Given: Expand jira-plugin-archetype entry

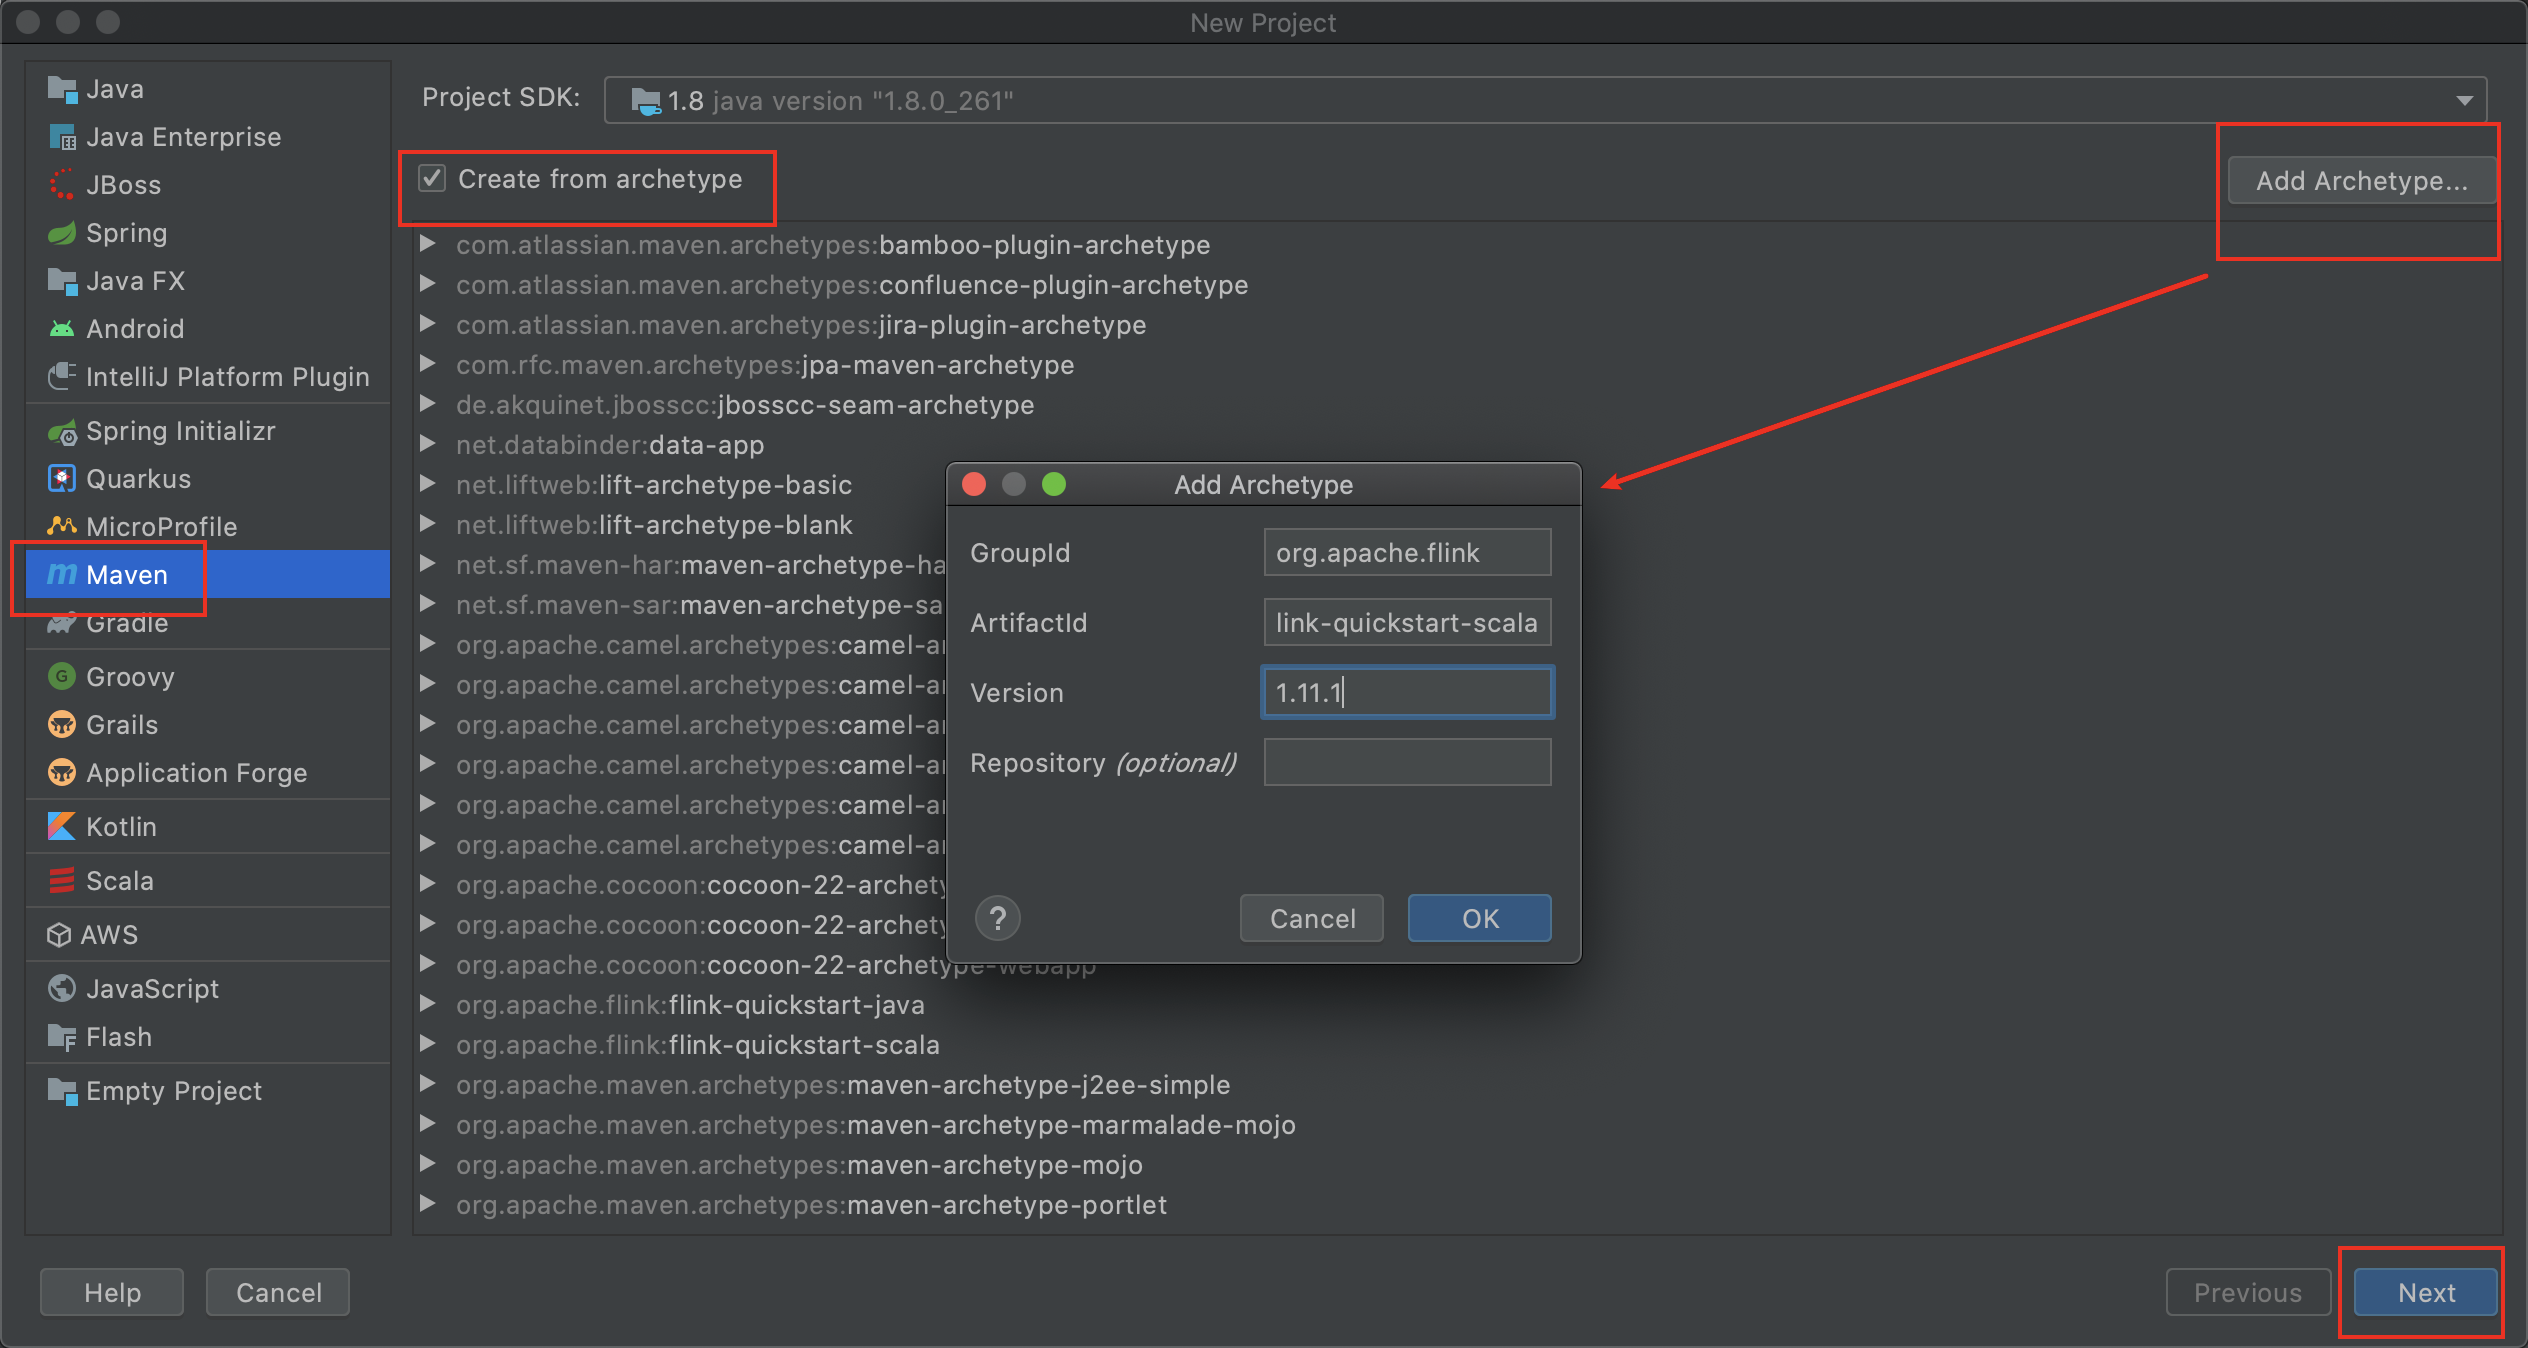Looking at the screenshot, I should click(x=427, y=324).
